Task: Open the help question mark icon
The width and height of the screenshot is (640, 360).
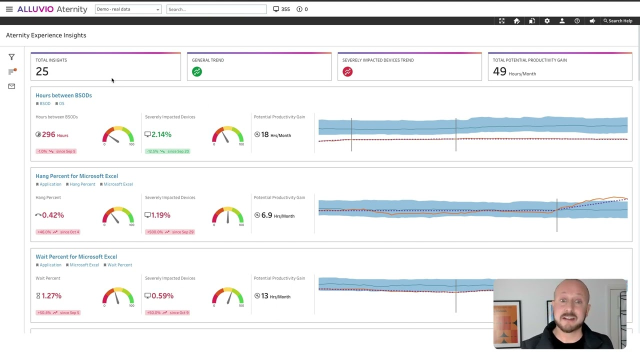Action: click(577, 21)
